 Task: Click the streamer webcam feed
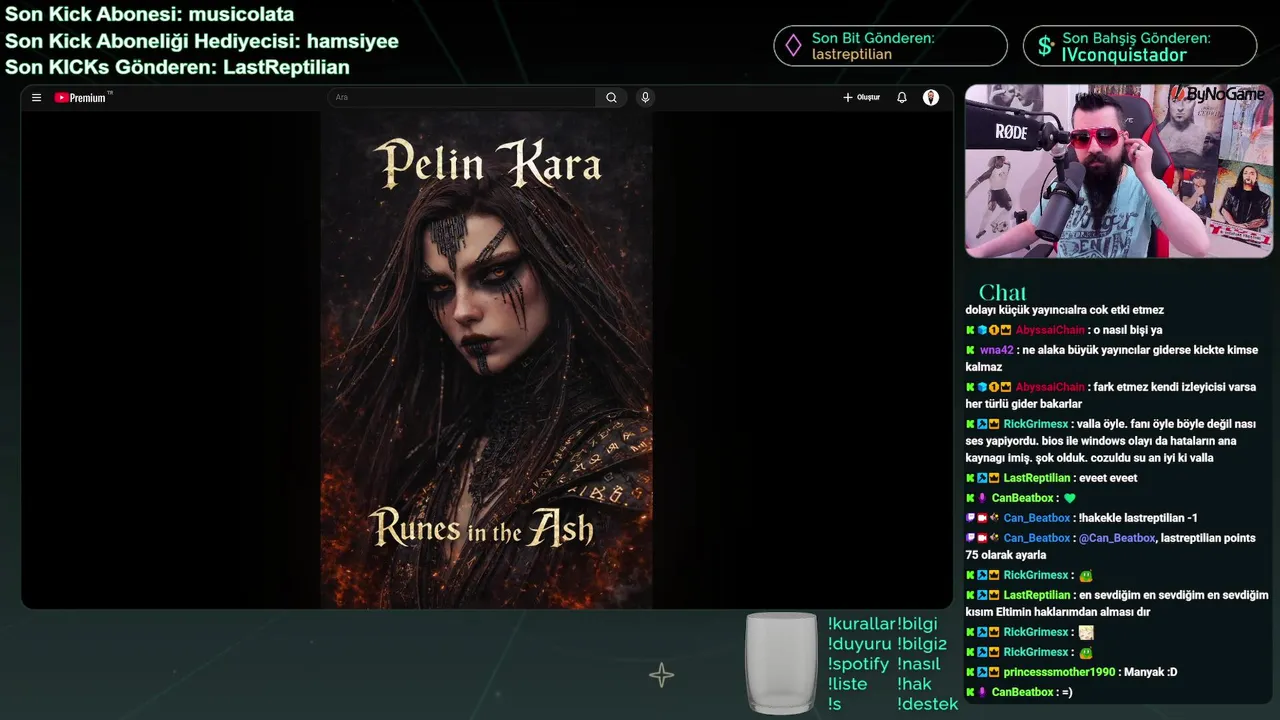1118,171
